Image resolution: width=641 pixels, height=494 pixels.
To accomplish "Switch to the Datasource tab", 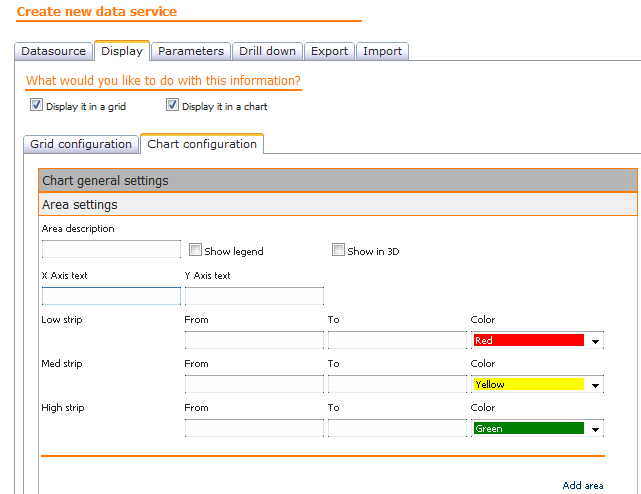I will (54, 51).
